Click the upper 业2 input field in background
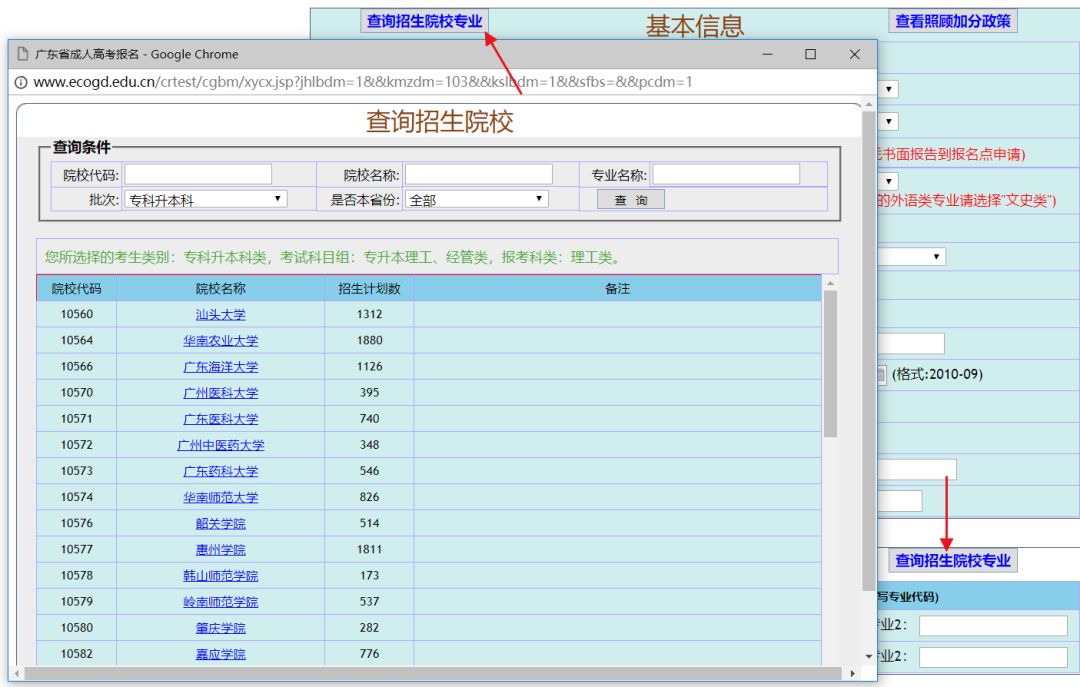Viewport: 1080px width, 687px height. pos(993,626)
